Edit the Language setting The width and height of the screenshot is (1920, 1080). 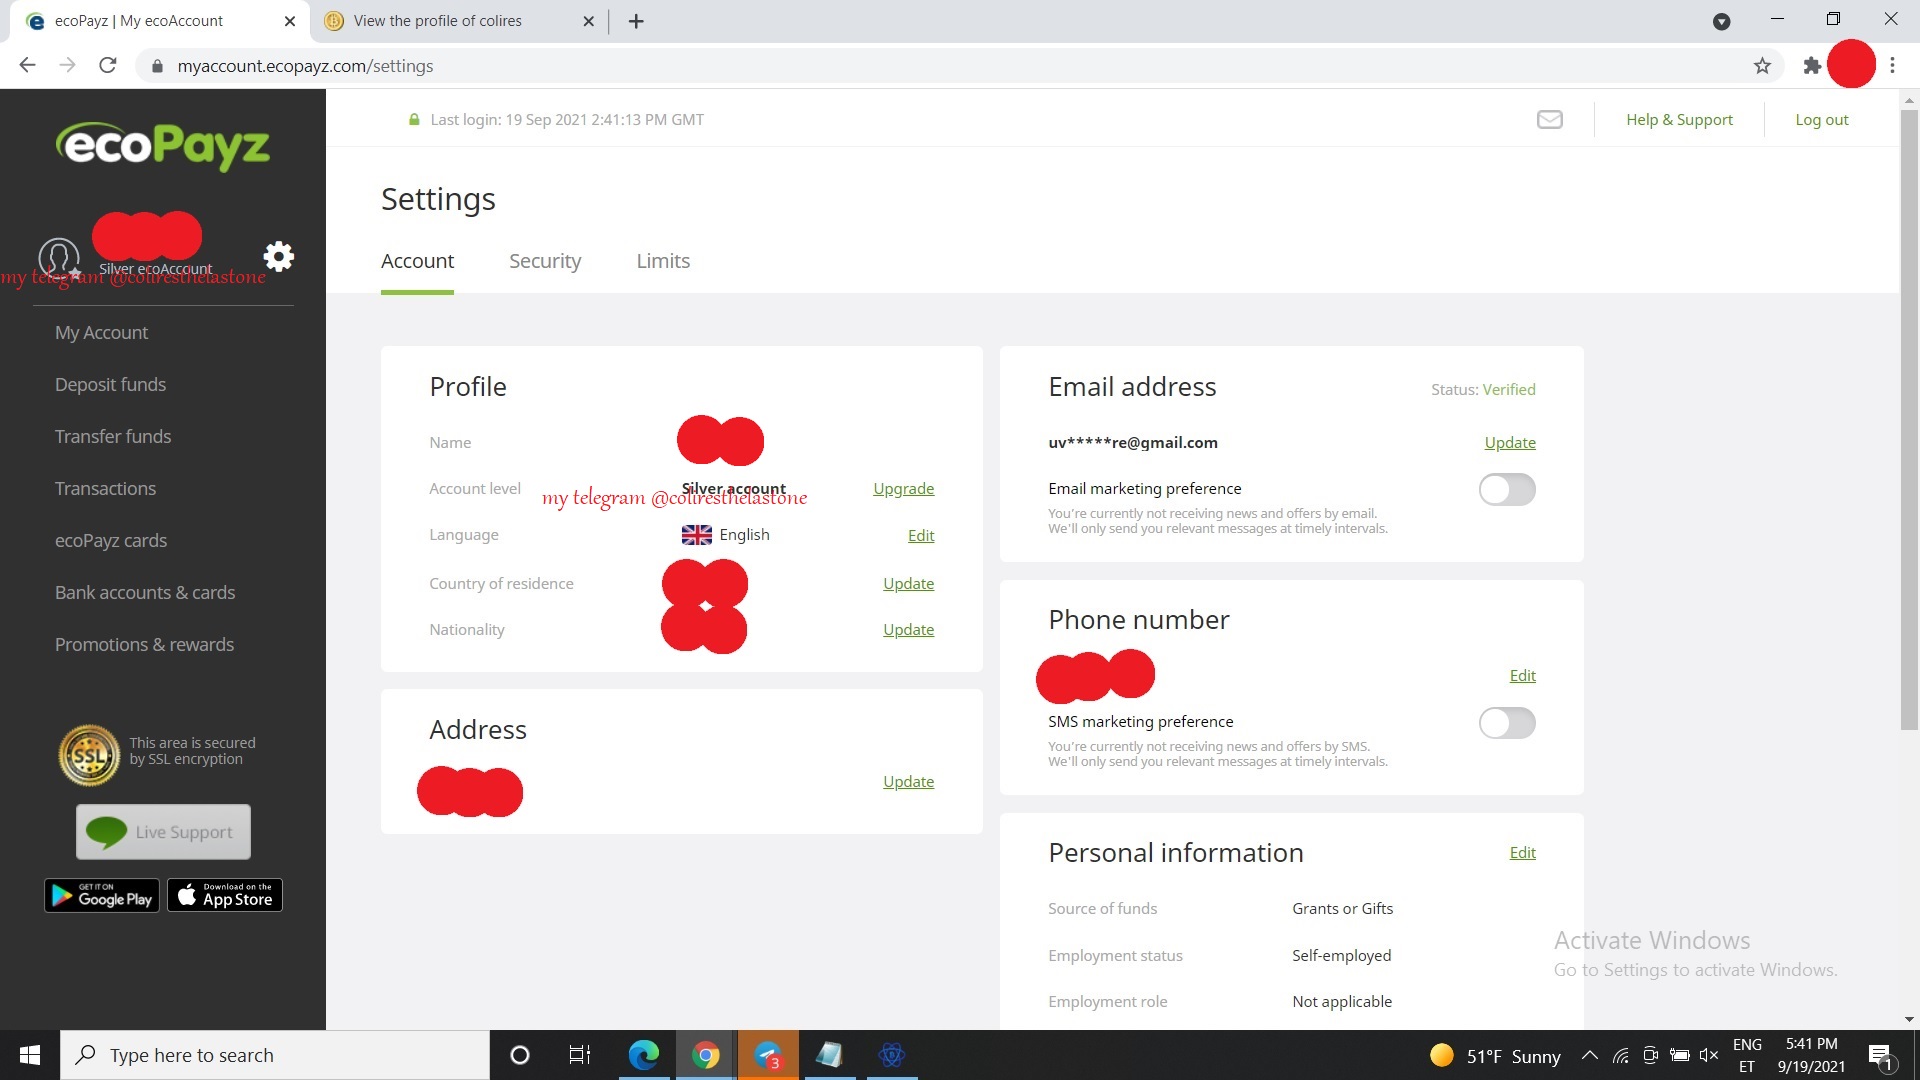pyautogui.click(x=920, y=536)
